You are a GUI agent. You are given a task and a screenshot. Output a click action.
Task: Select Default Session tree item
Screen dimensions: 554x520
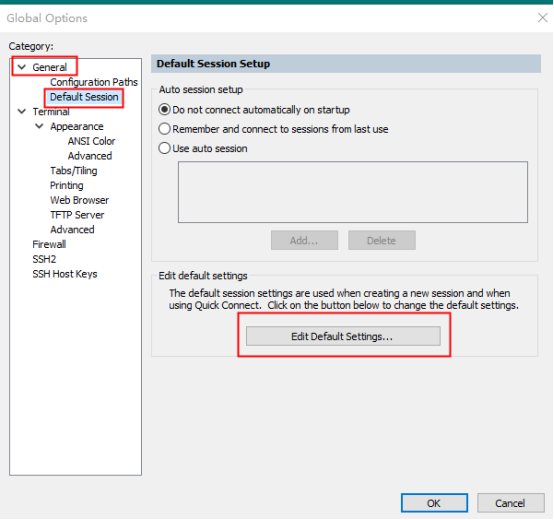click(x=84, y=97)
